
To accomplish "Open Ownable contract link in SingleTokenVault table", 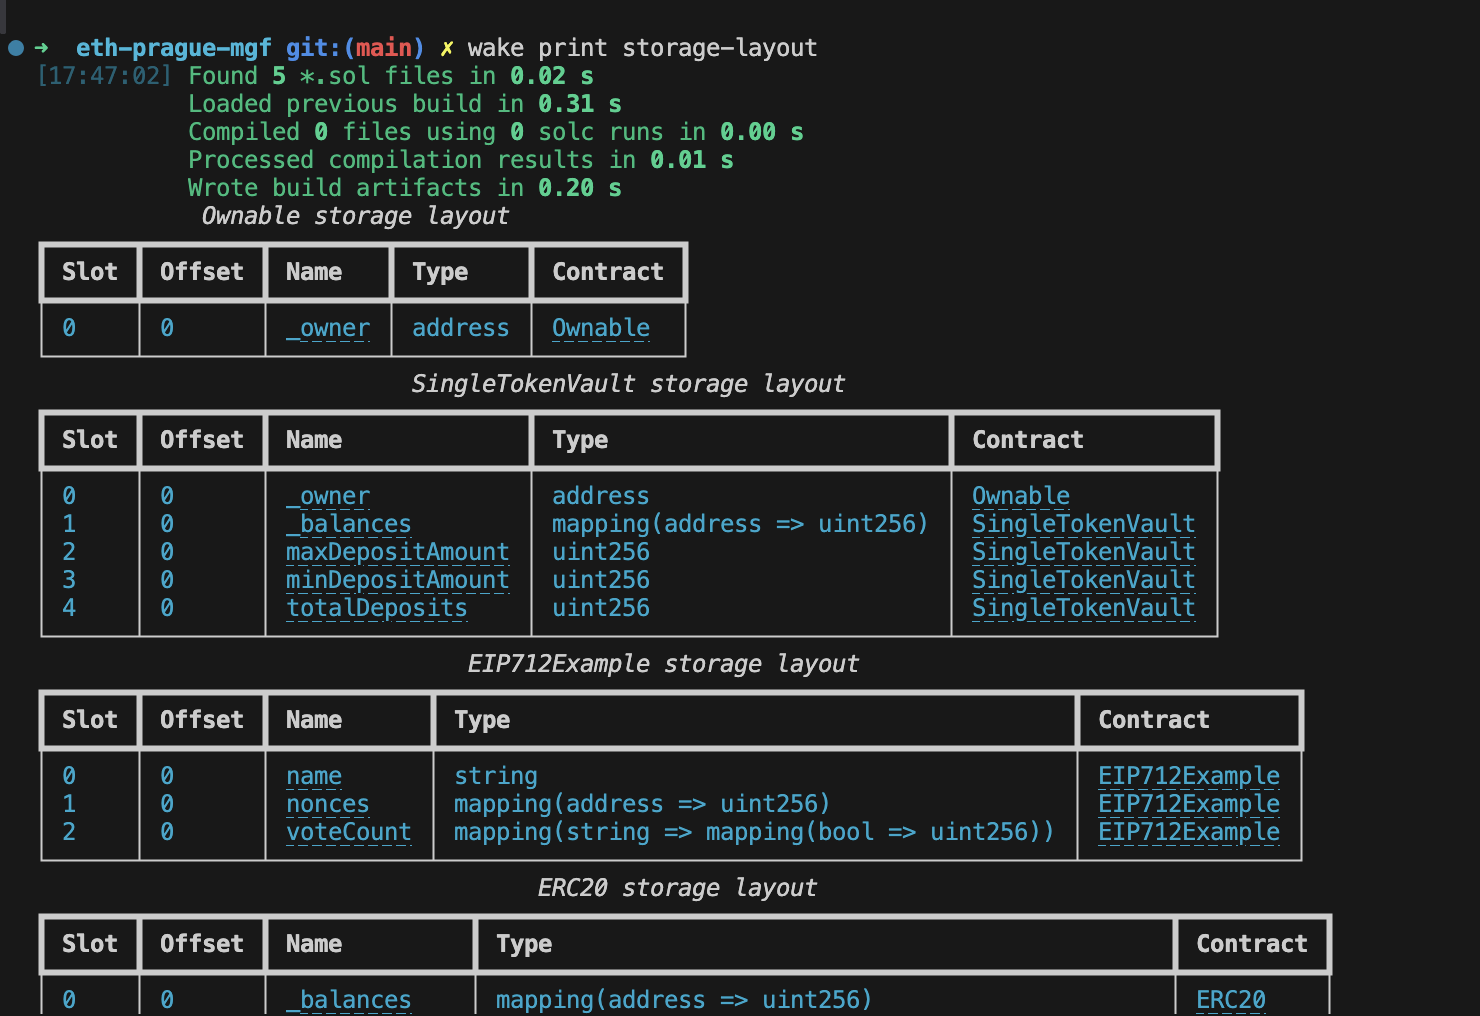I will [x=1020, y=496].
